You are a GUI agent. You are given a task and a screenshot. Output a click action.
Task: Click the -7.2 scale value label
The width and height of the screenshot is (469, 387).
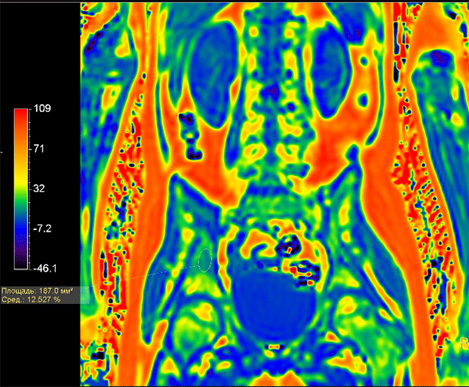tap(42, 229)
